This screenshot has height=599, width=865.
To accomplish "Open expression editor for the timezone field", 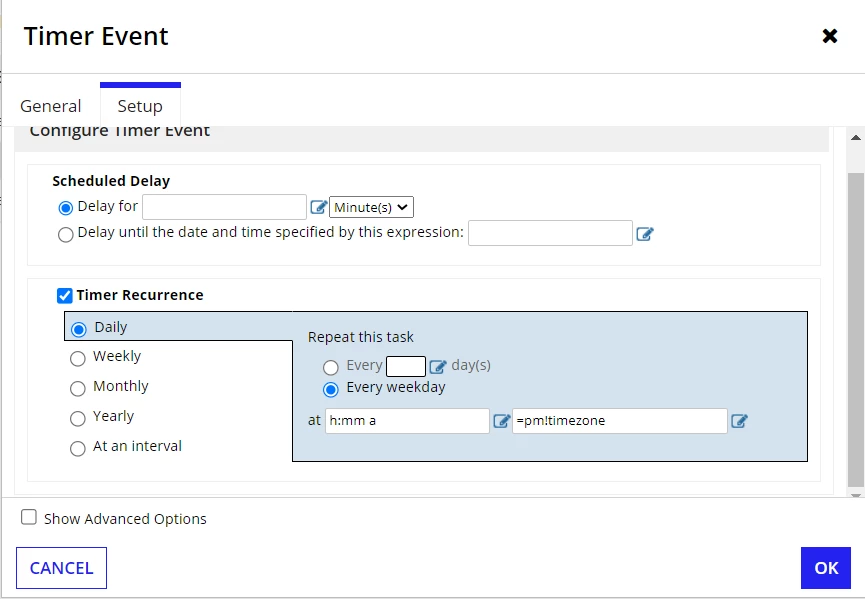I will [739, 421].
